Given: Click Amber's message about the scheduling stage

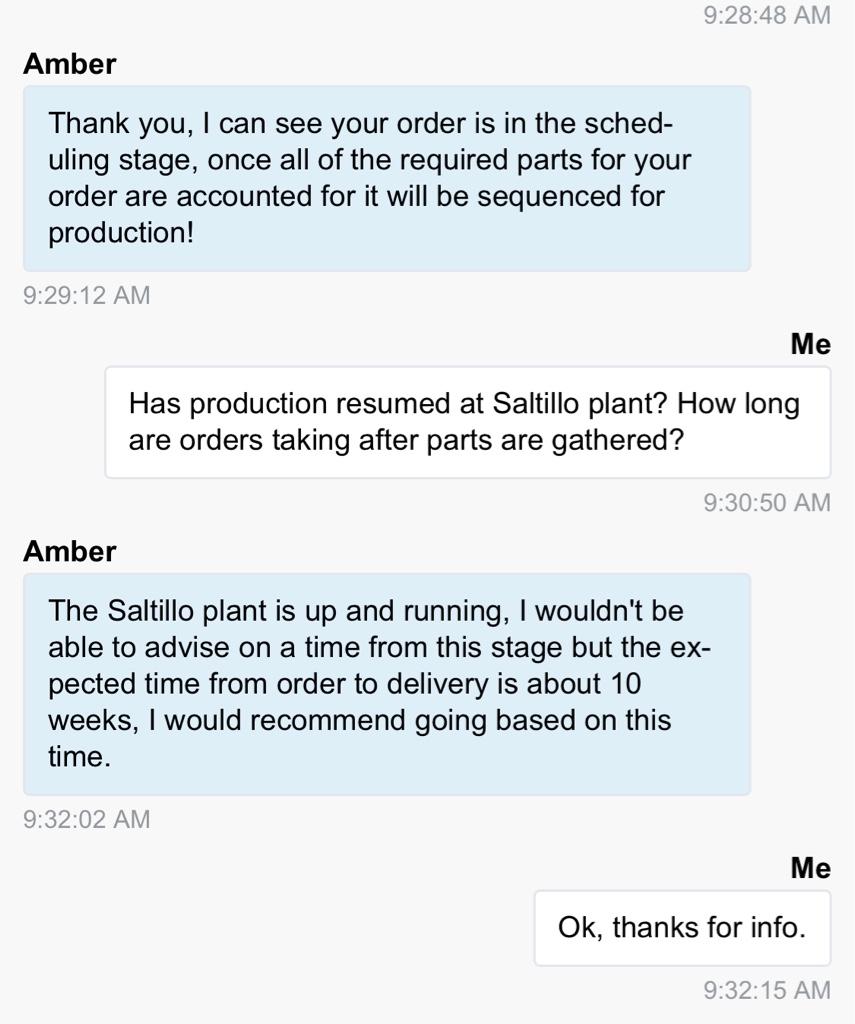Looking at the screenshot, I should (x=386, y=178).
